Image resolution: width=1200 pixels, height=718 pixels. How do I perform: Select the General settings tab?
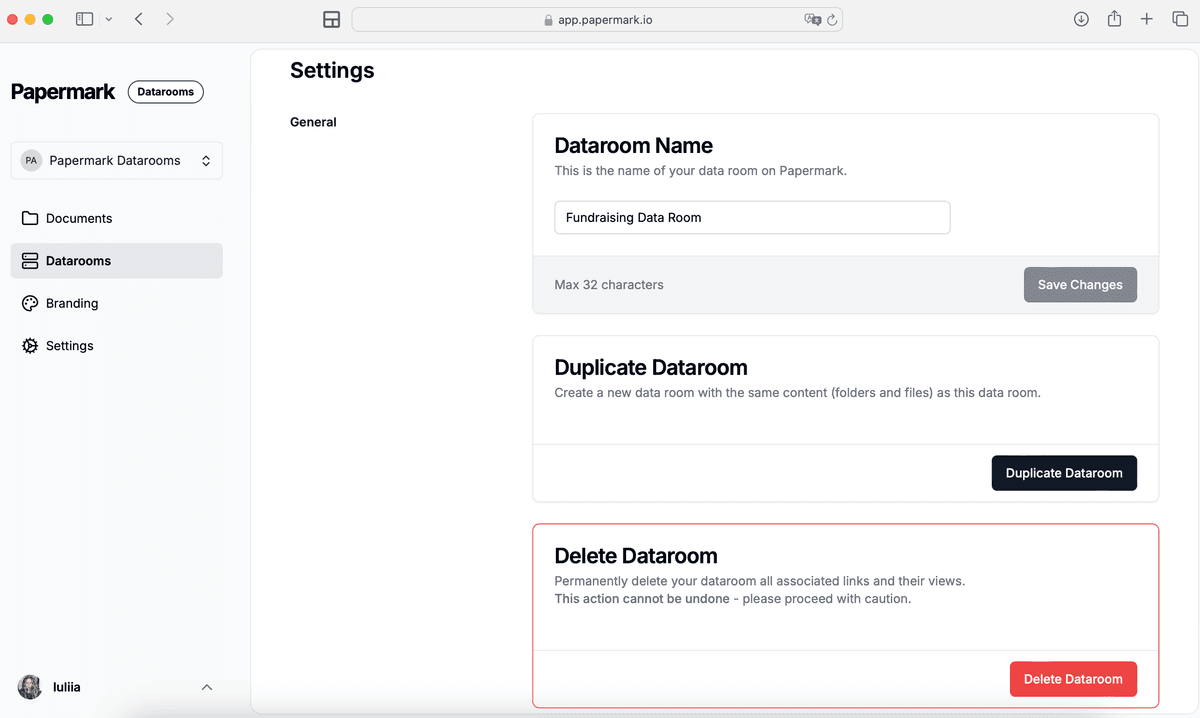pos(313,122)
